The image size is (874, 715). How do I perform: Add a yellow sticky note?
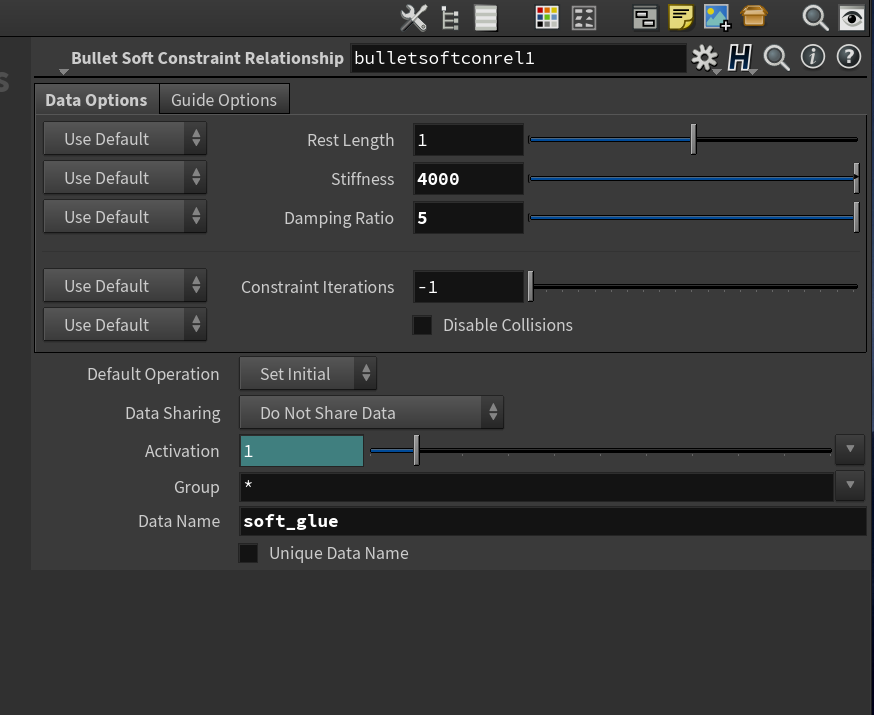click(681, 18)
